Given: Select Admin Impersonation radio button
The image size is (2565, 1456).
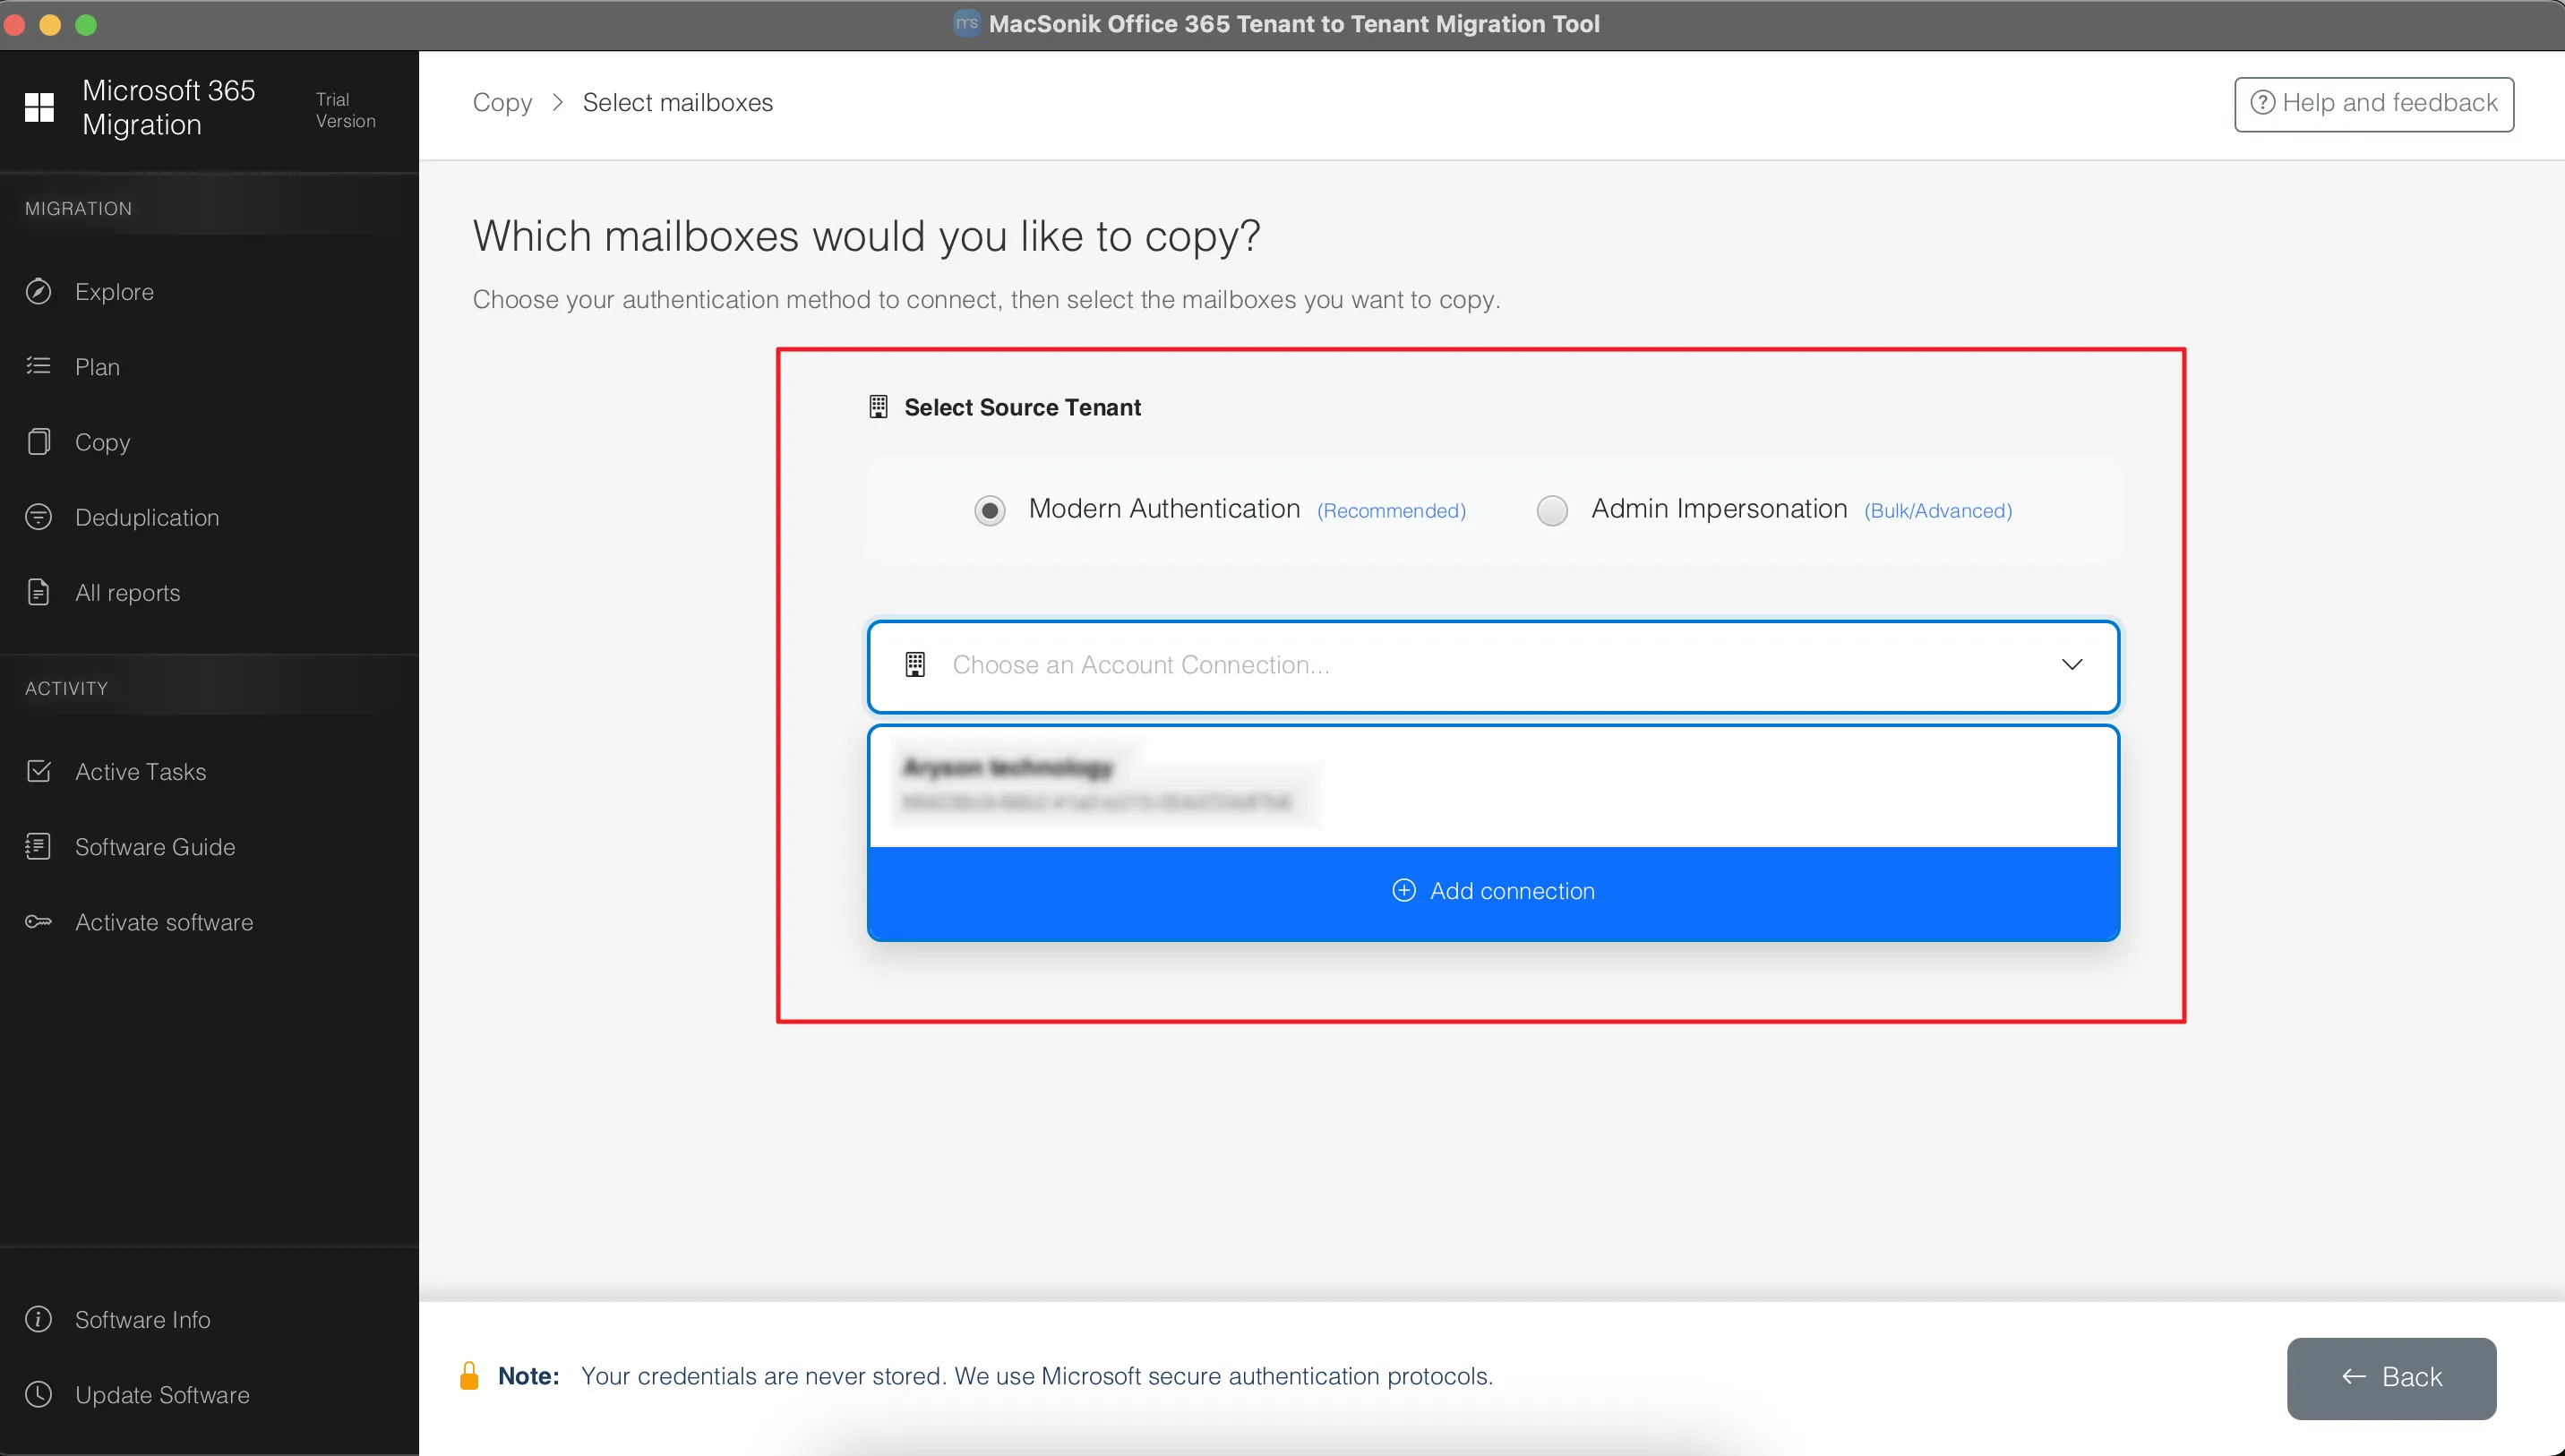Looking at the screenshot, I should (x=1552, y=510).
